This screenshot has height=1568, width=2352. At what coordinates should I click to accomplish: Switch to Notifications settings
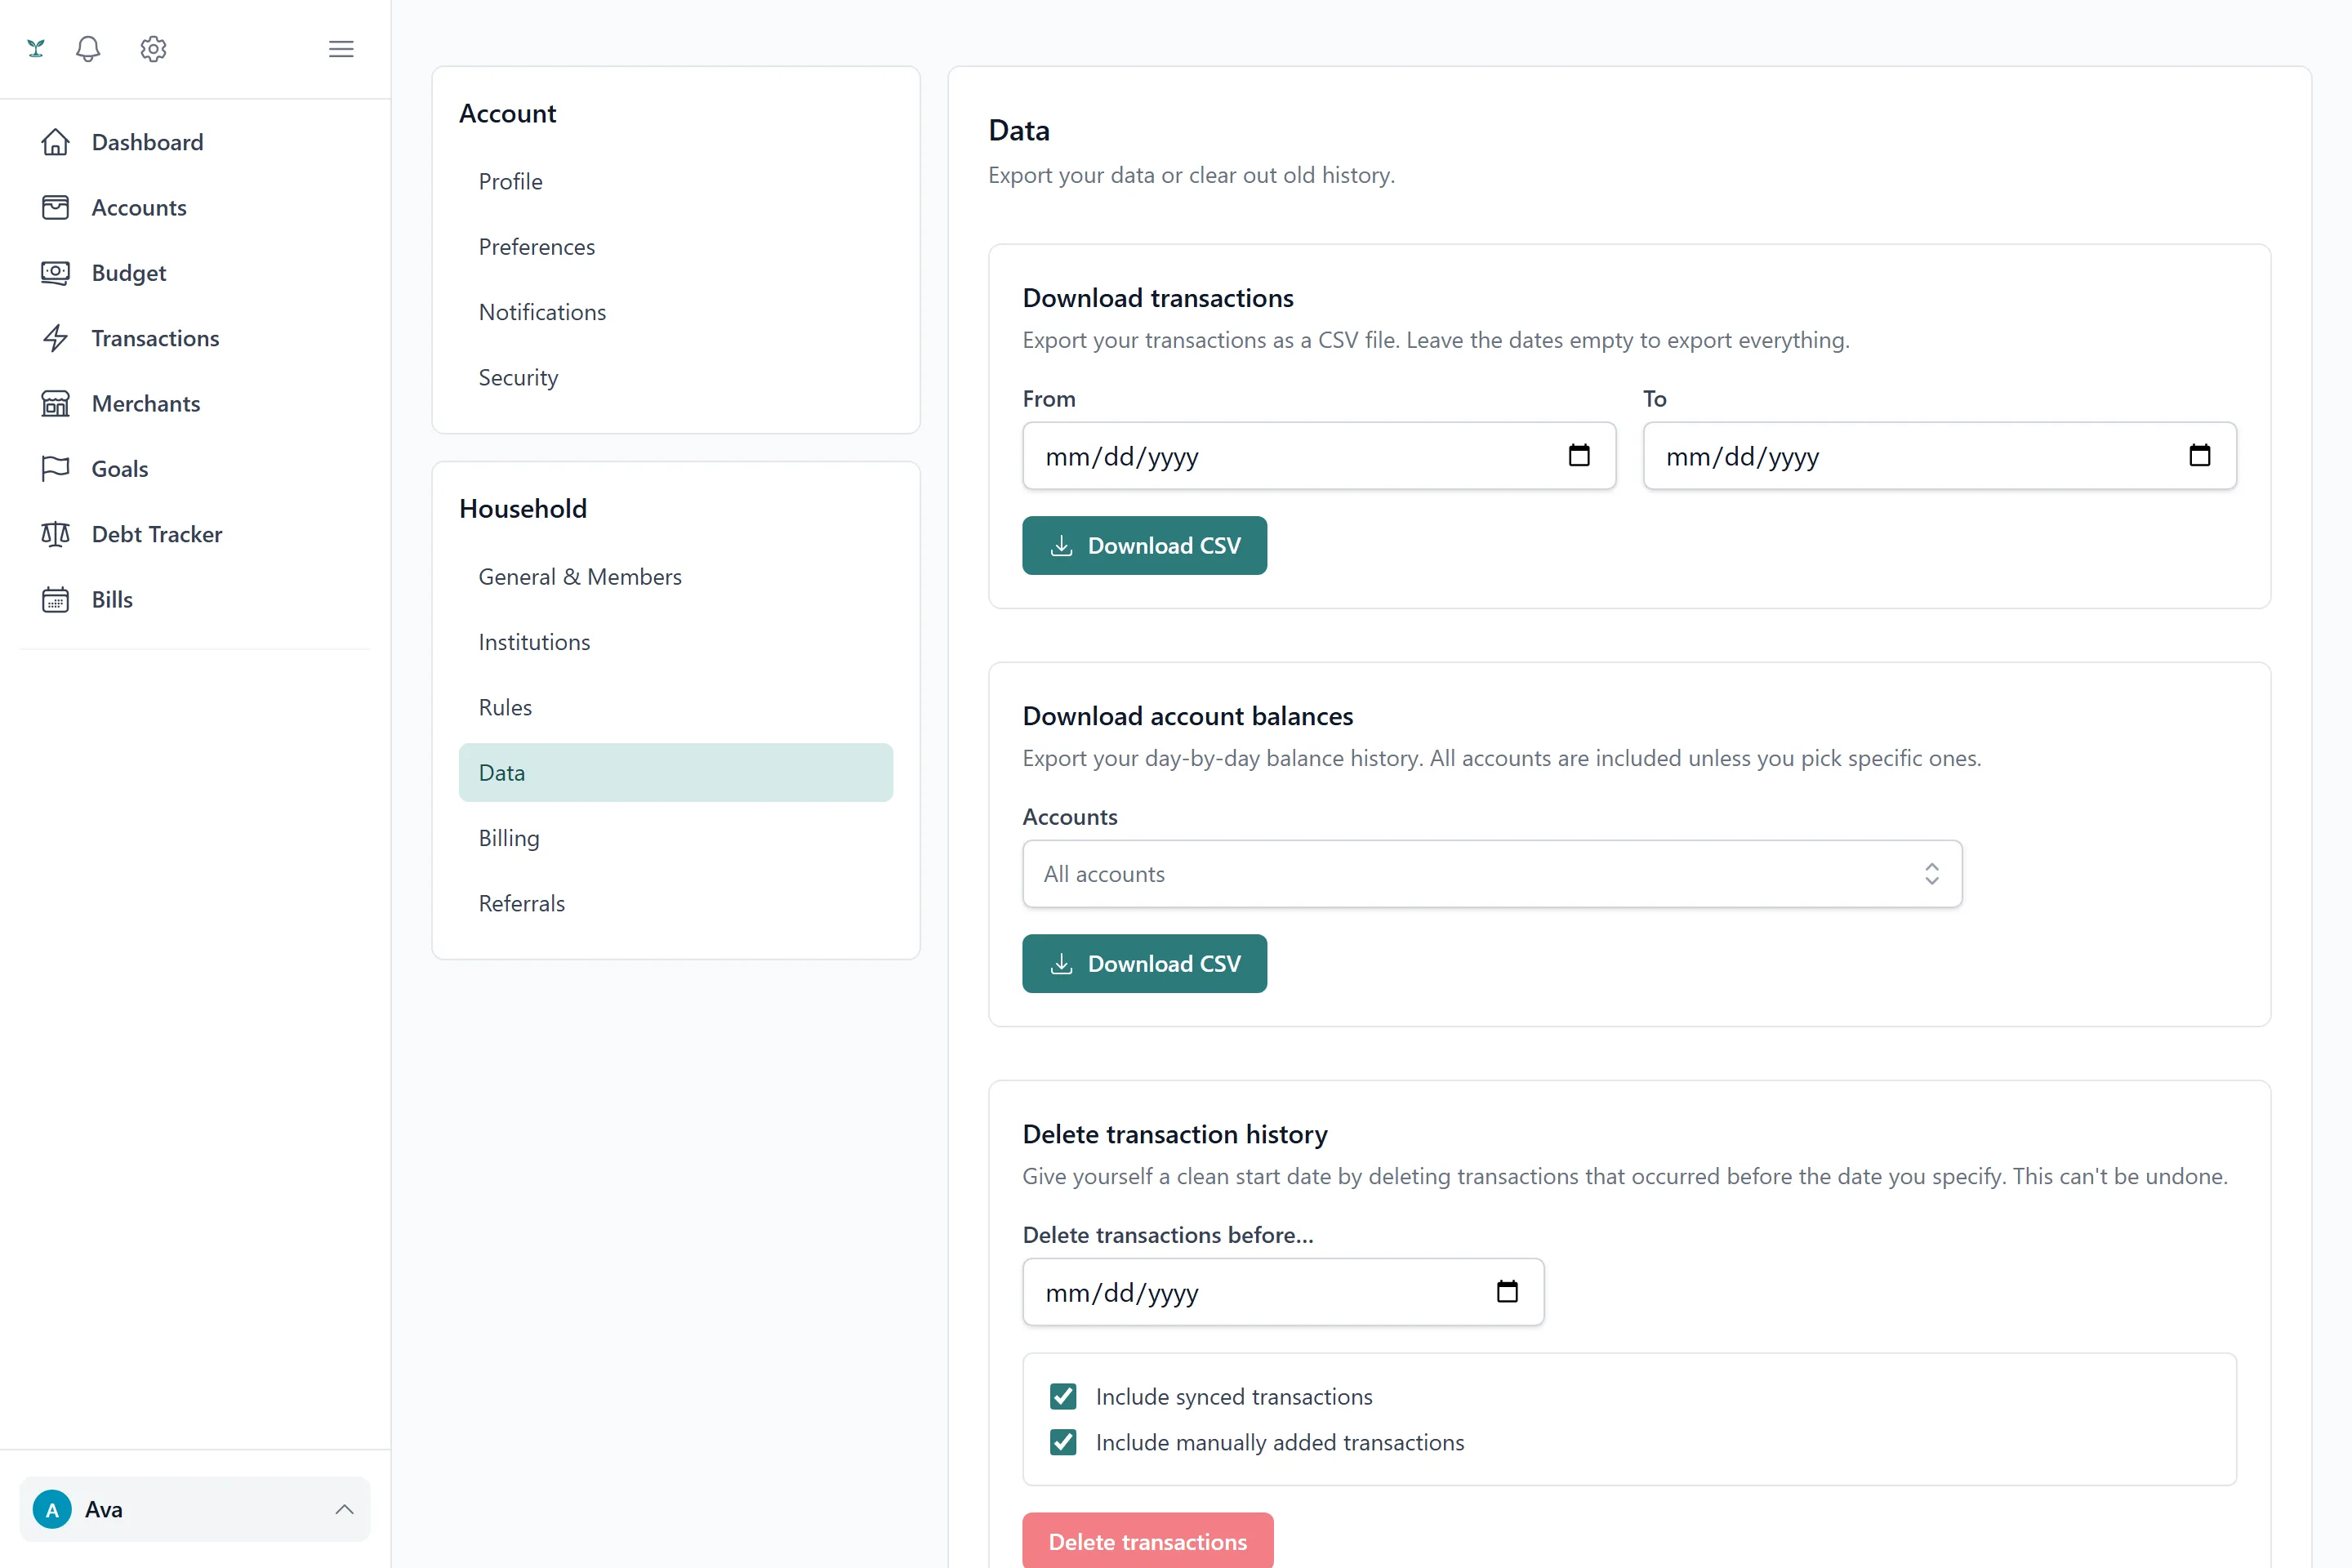(x=676, y=312)
